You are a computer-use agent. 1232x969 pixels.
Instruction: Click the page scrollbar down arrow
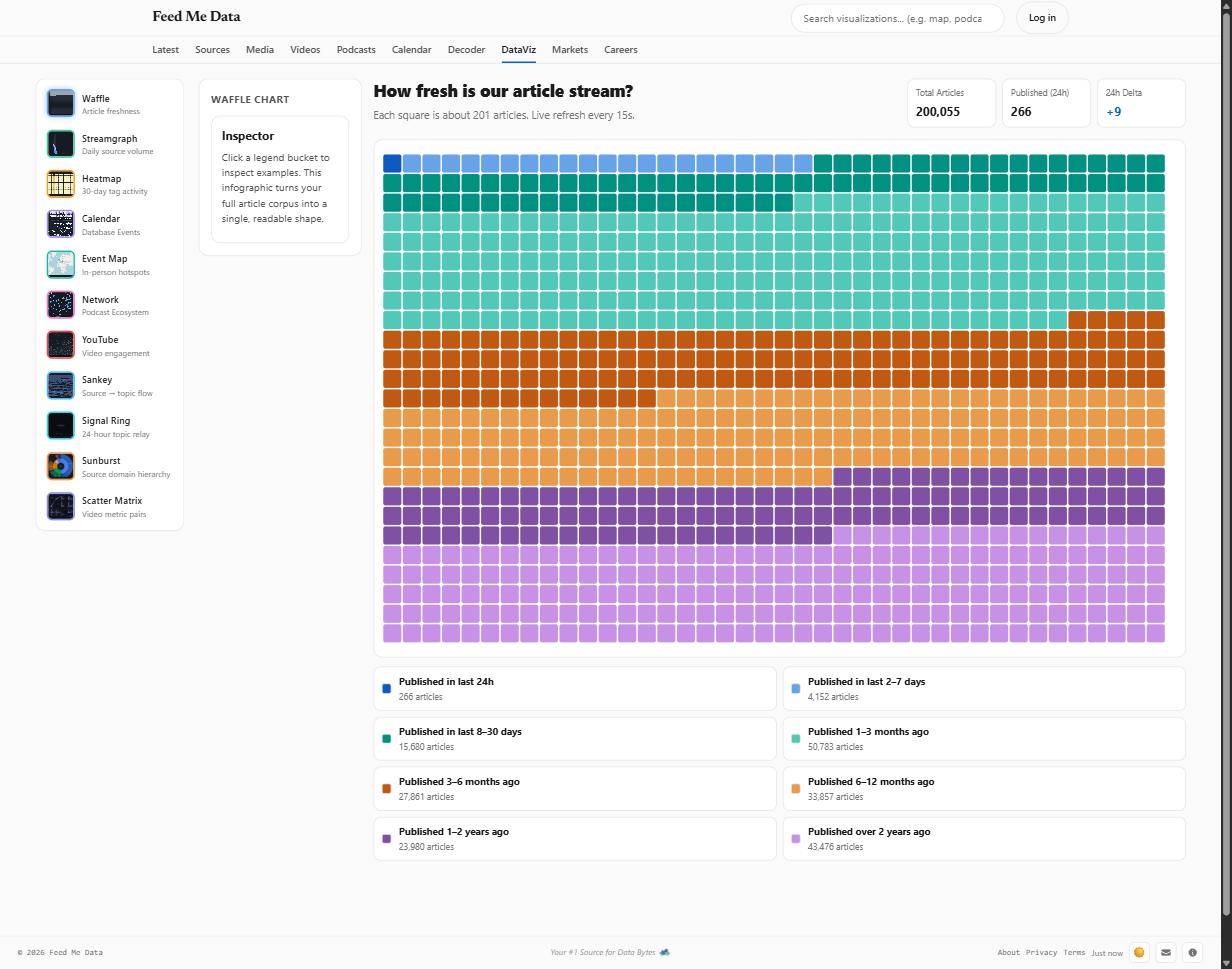click(x=1227, y=963)
